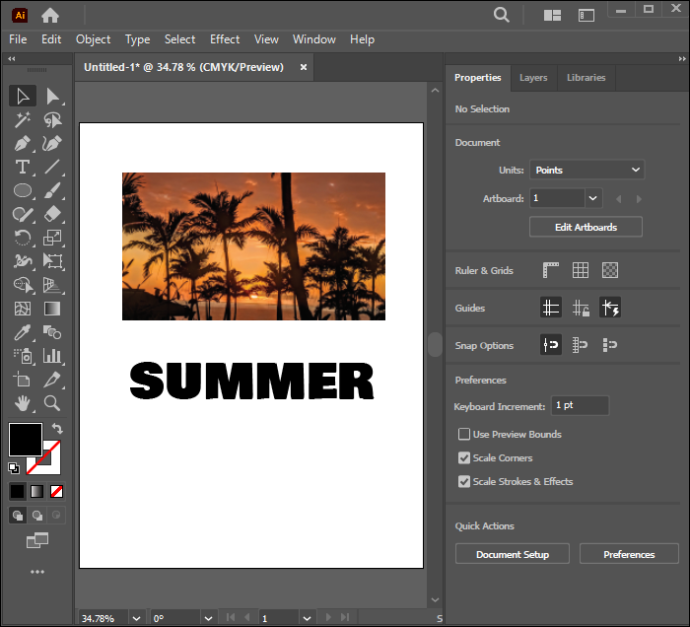
Task: Toggle smart guides icon
Action: [x=610, y=308]
